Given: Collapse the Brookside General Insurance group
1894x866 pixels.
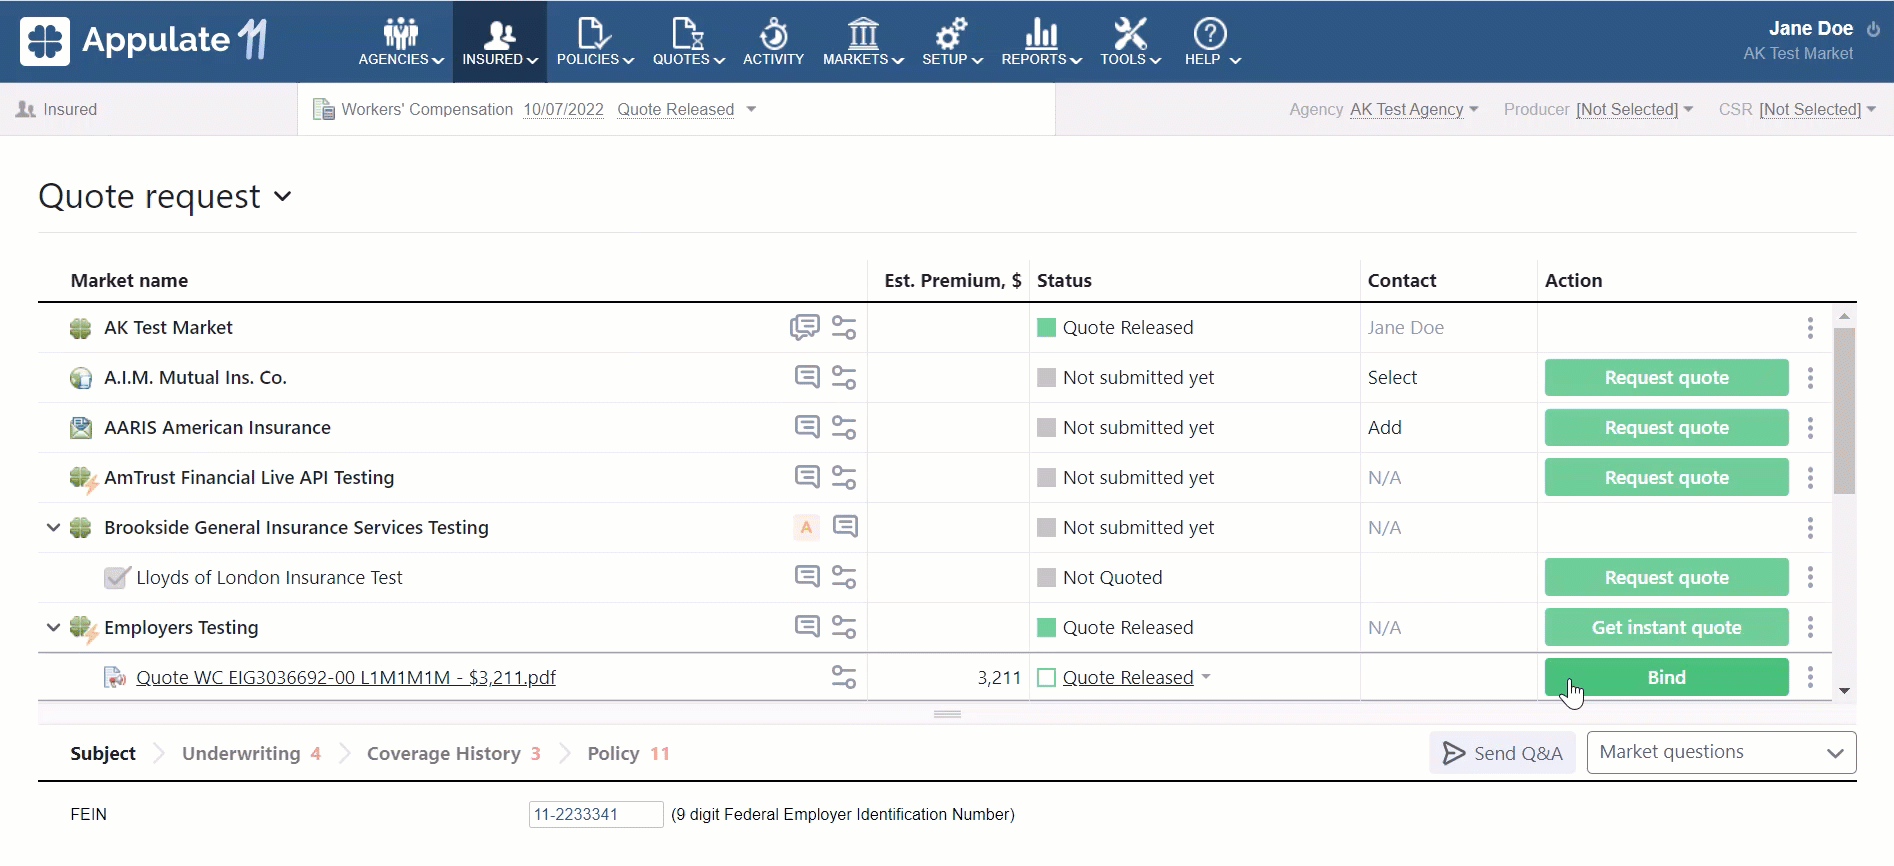Looking at the screenshot, I should tap(53, 527).
